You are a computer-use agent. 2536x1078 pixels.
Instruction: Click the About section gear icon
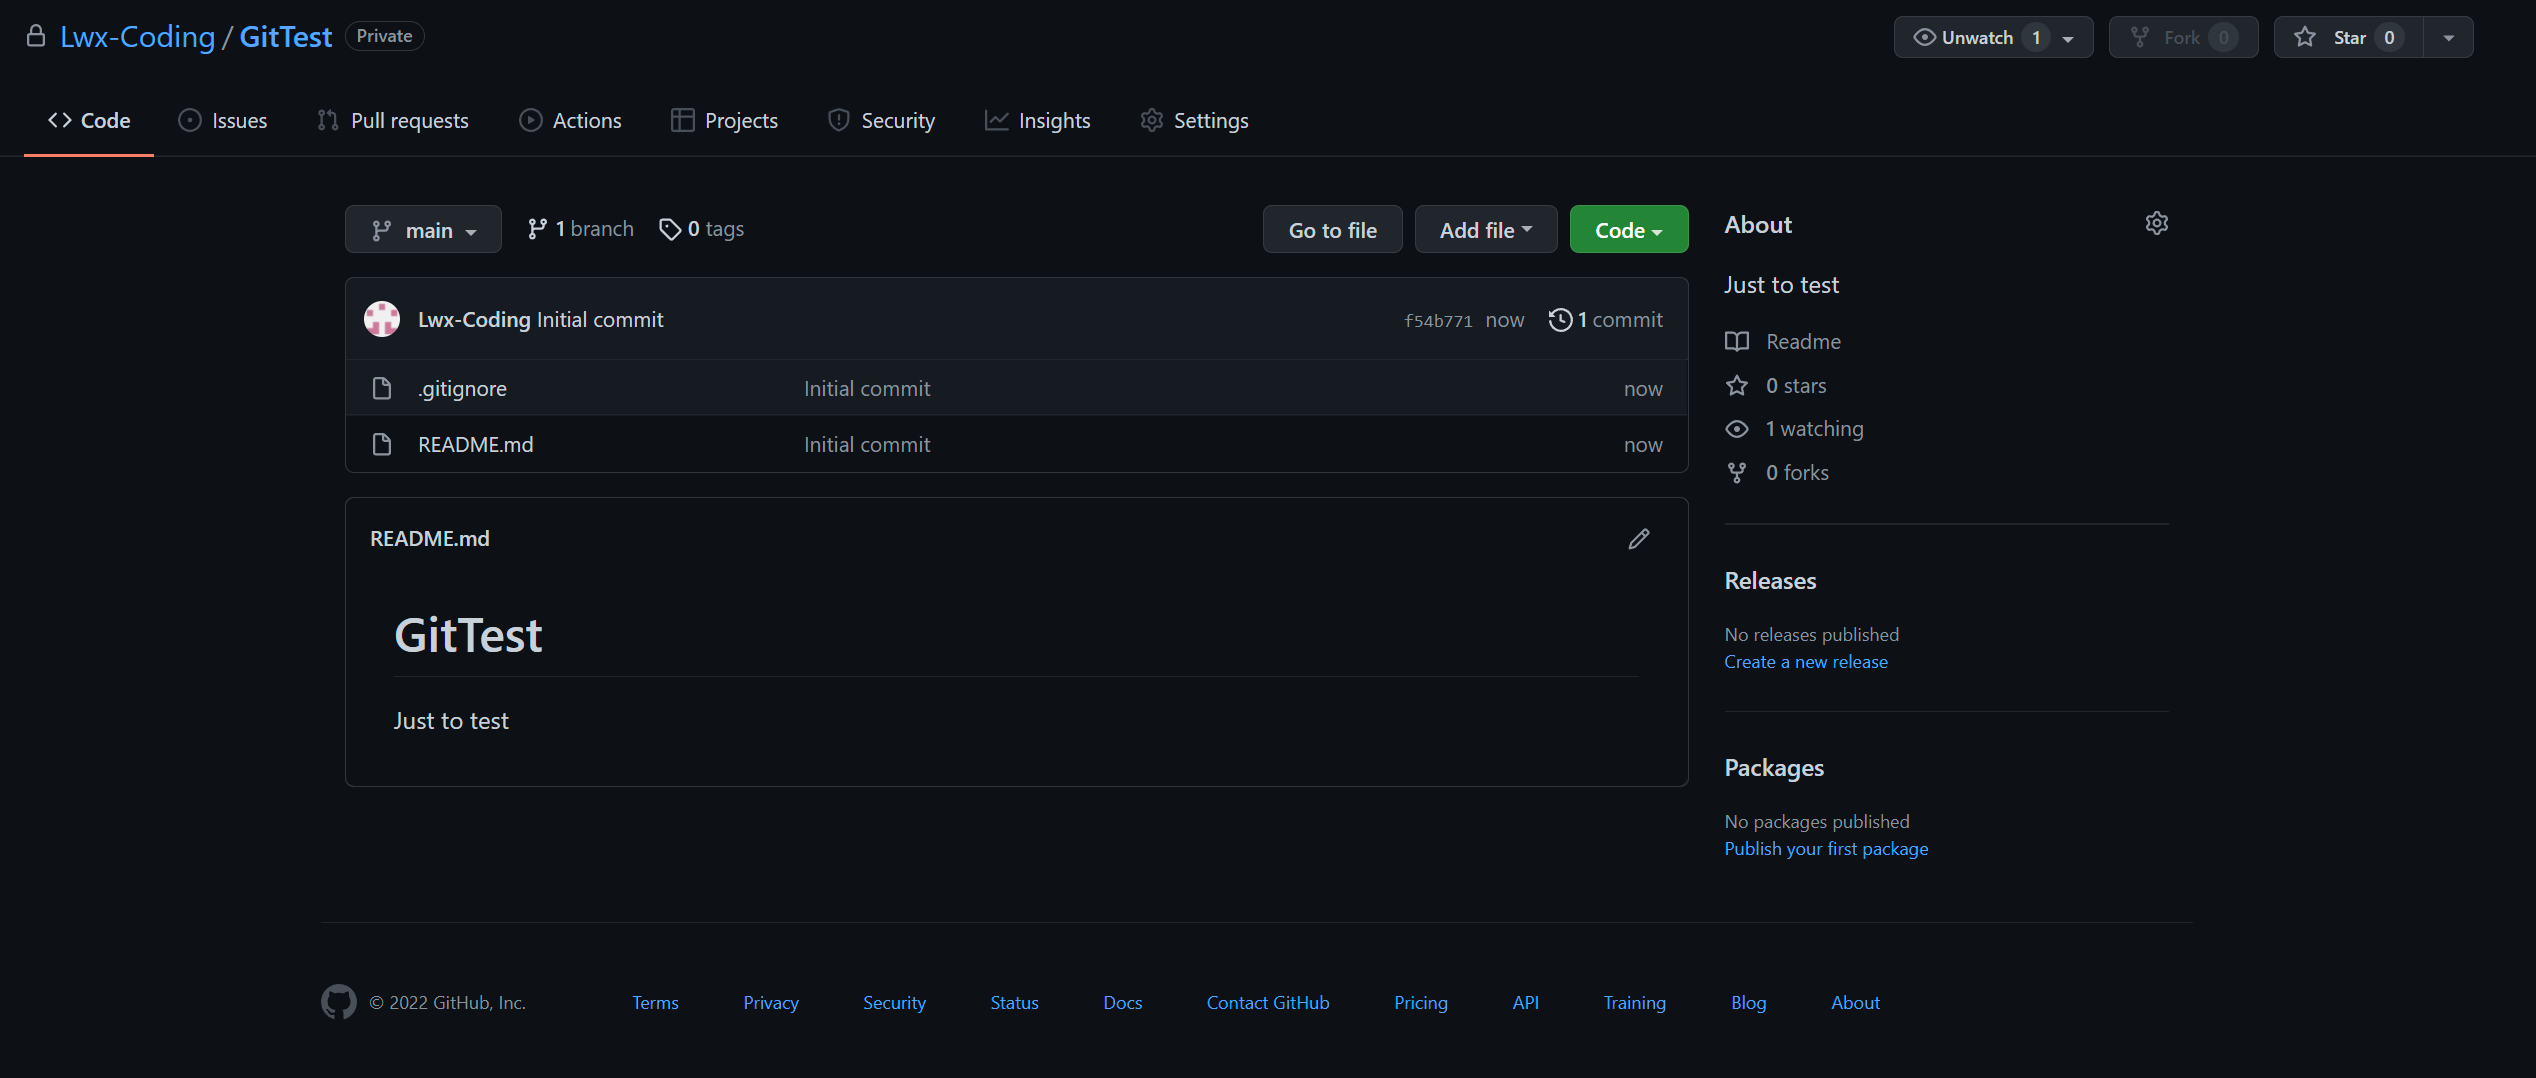2156,223
